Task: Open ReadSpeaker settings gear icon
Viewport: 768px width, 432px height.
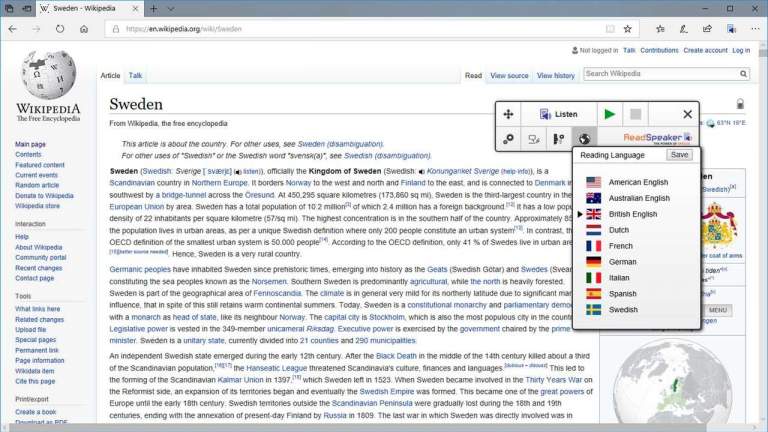Action: coord(508,139)
